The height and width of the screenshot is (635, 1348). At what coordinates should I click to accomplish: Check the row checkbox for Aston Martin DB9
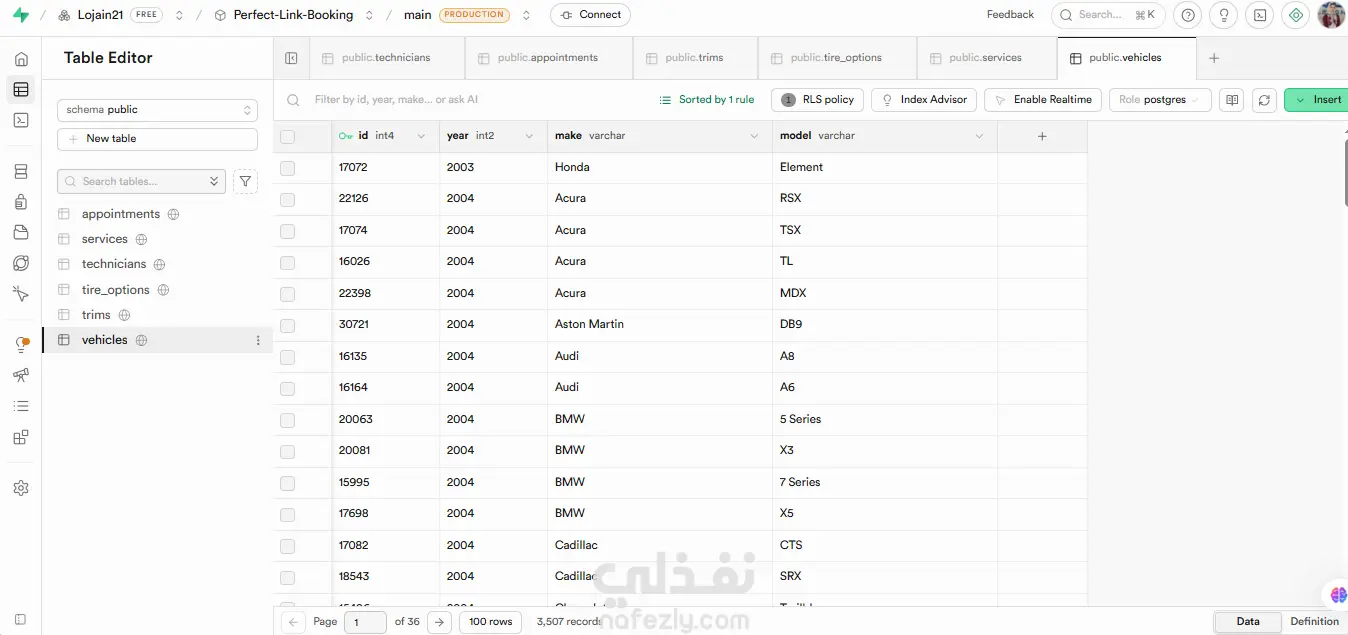point(288,325)
